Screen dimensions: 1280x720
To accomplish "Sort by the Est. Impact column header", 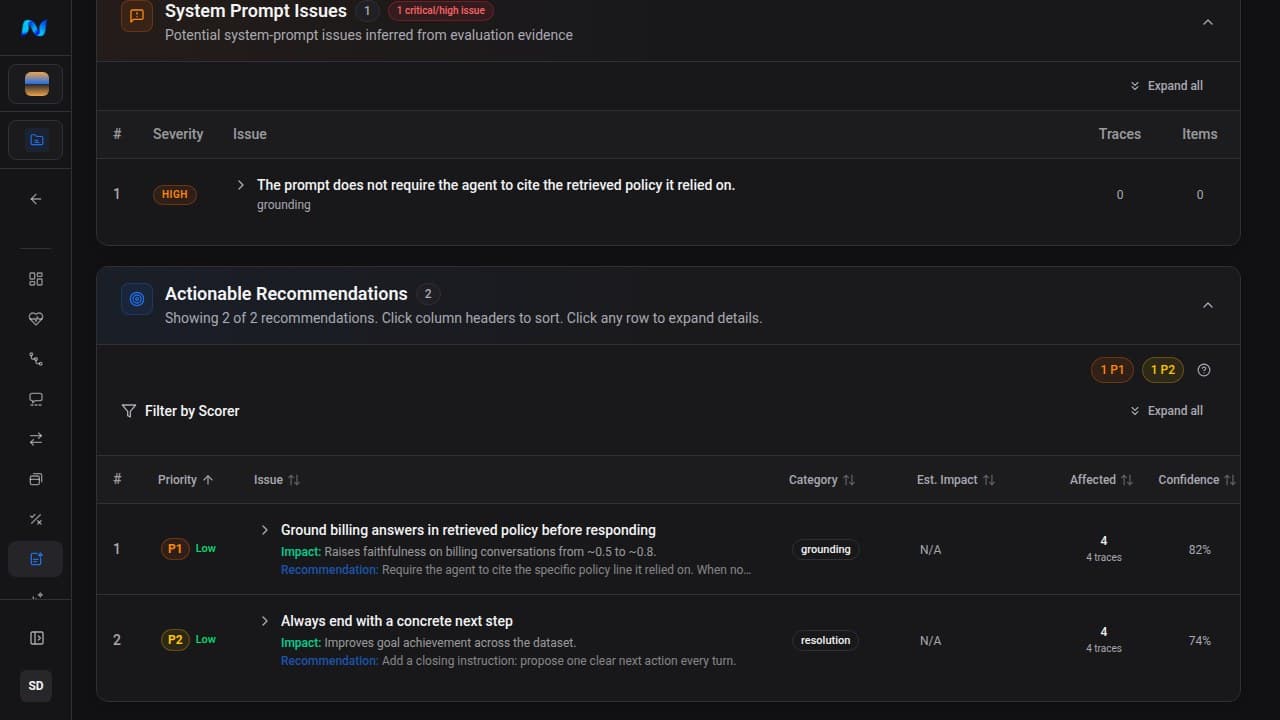I will 956,480.
